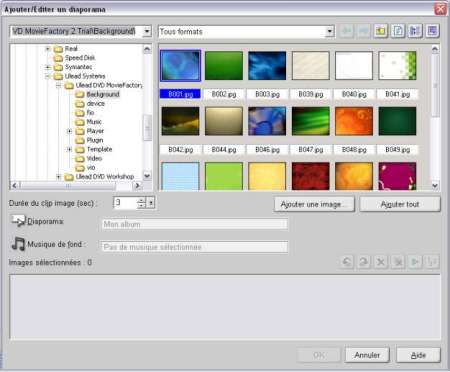Select the B041.jpg thumbnail

pos(397,66)
